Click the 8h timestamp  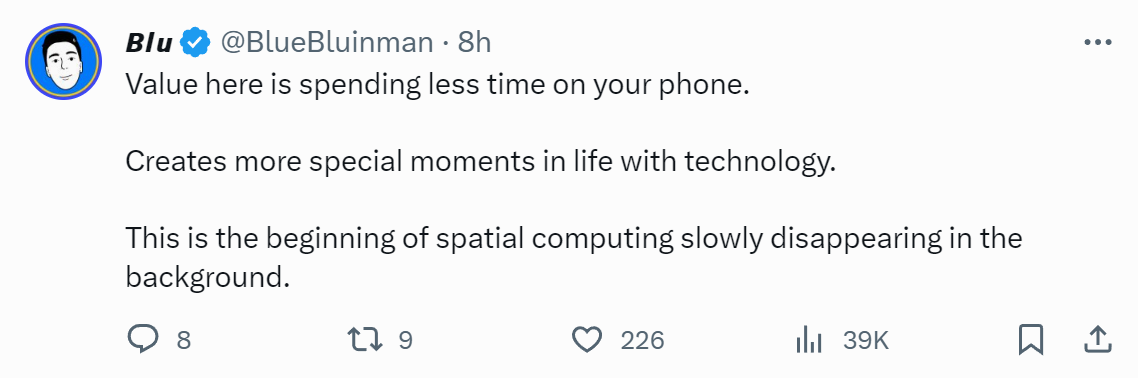[x=474, y=43]
